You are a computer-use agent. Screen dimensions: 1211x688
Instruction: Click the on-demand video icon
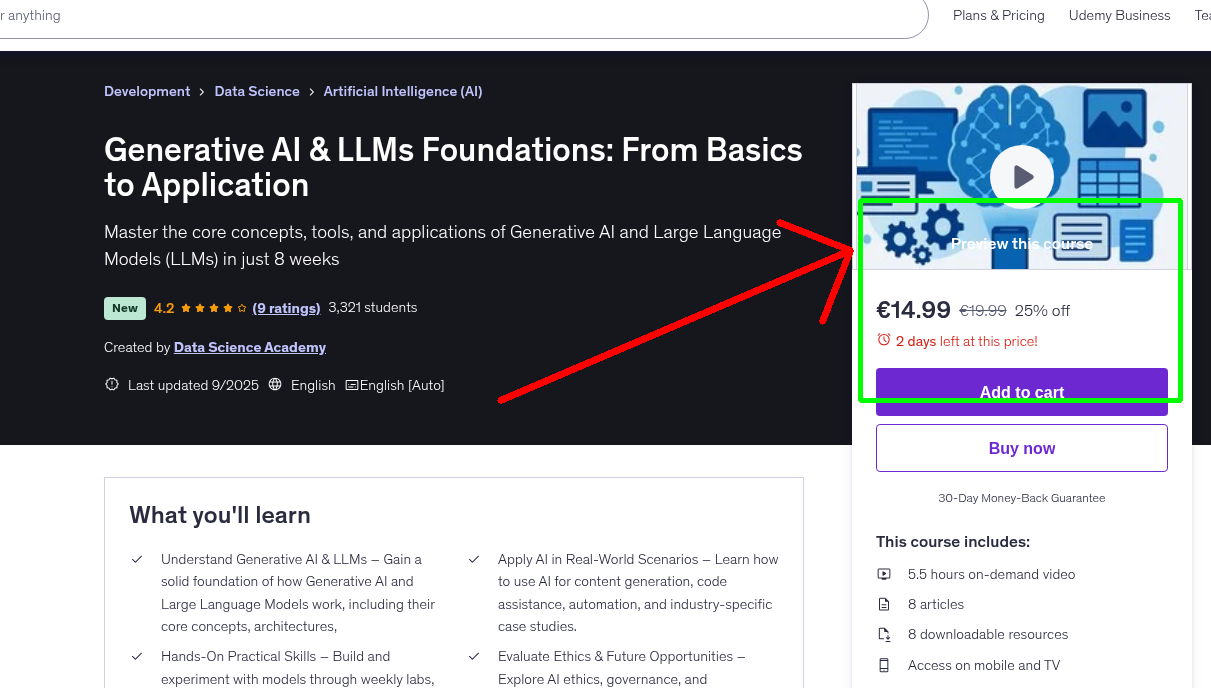click(x=884, y=574)
